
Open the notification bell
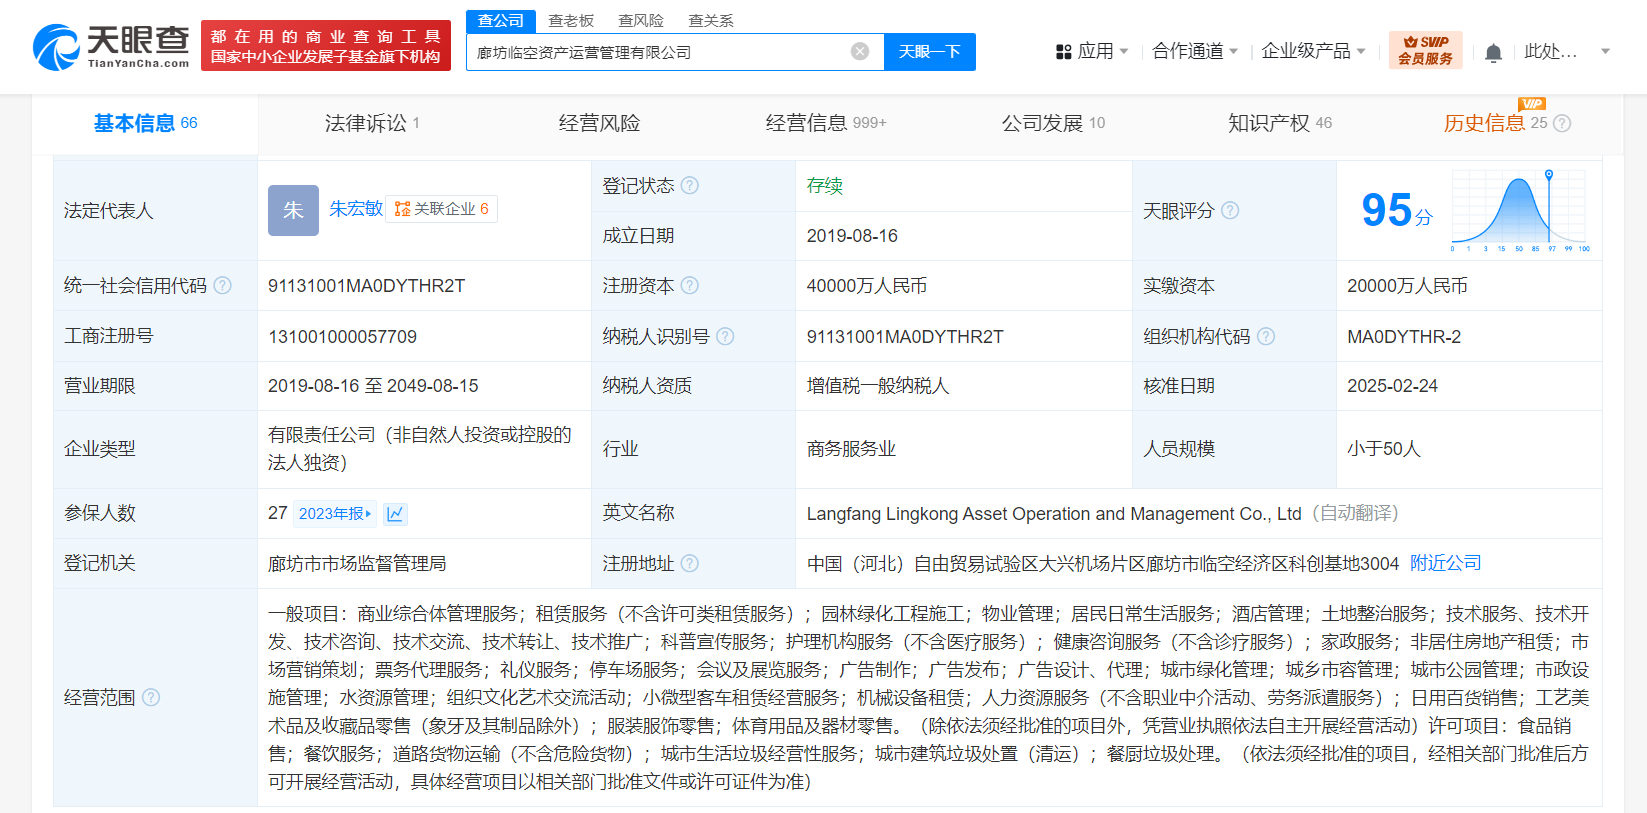tap(1493, 52)
